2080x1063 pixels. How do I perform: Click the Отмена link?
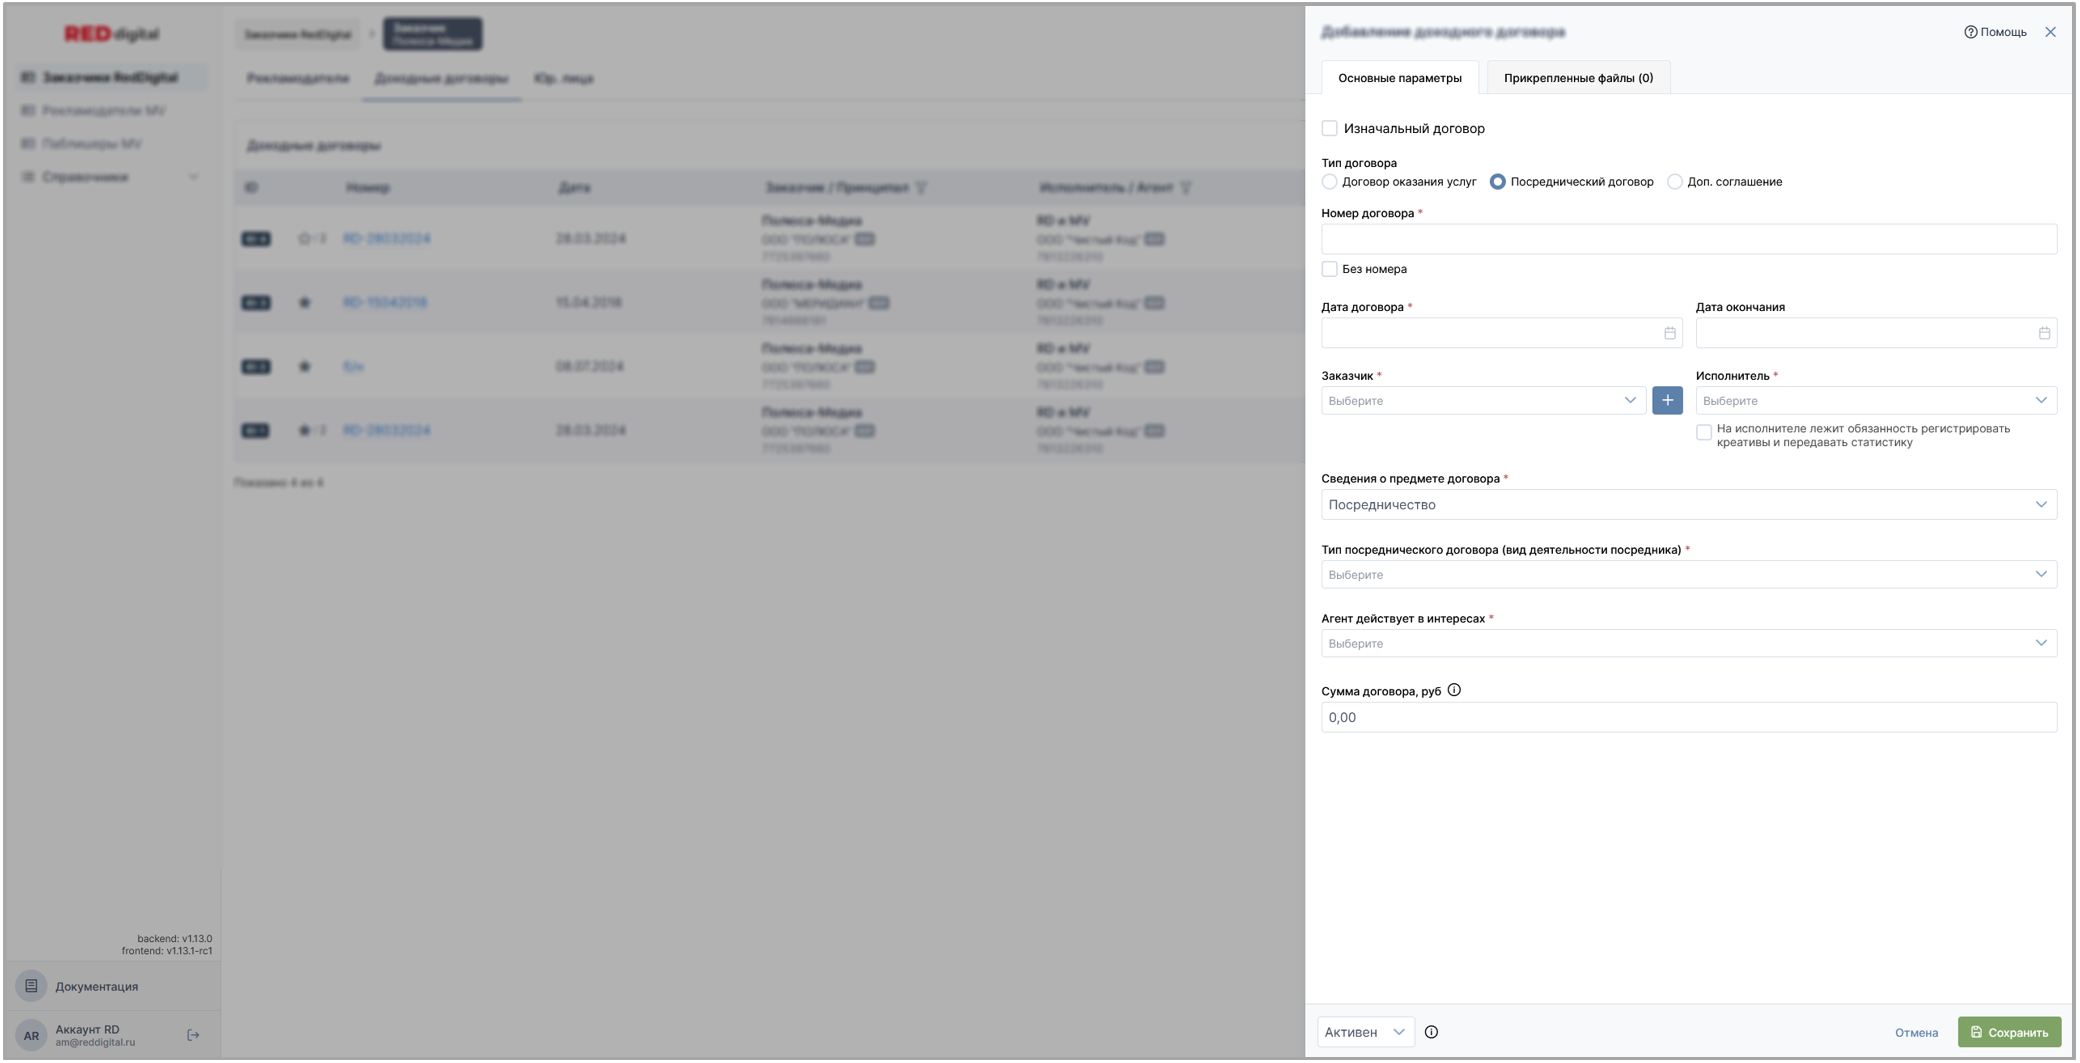1916,1033
